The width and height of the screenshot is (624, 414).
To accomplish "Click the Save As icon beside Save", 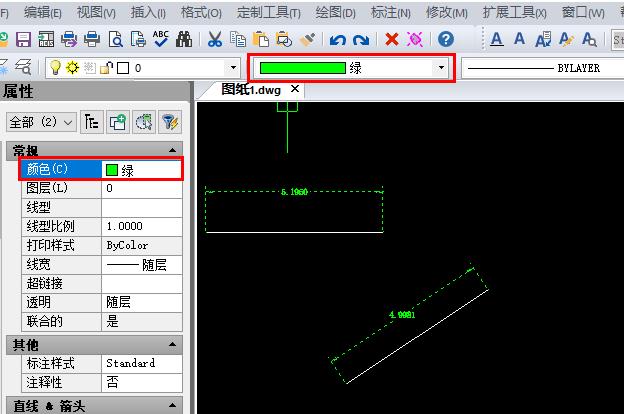I will coord(46,39).
